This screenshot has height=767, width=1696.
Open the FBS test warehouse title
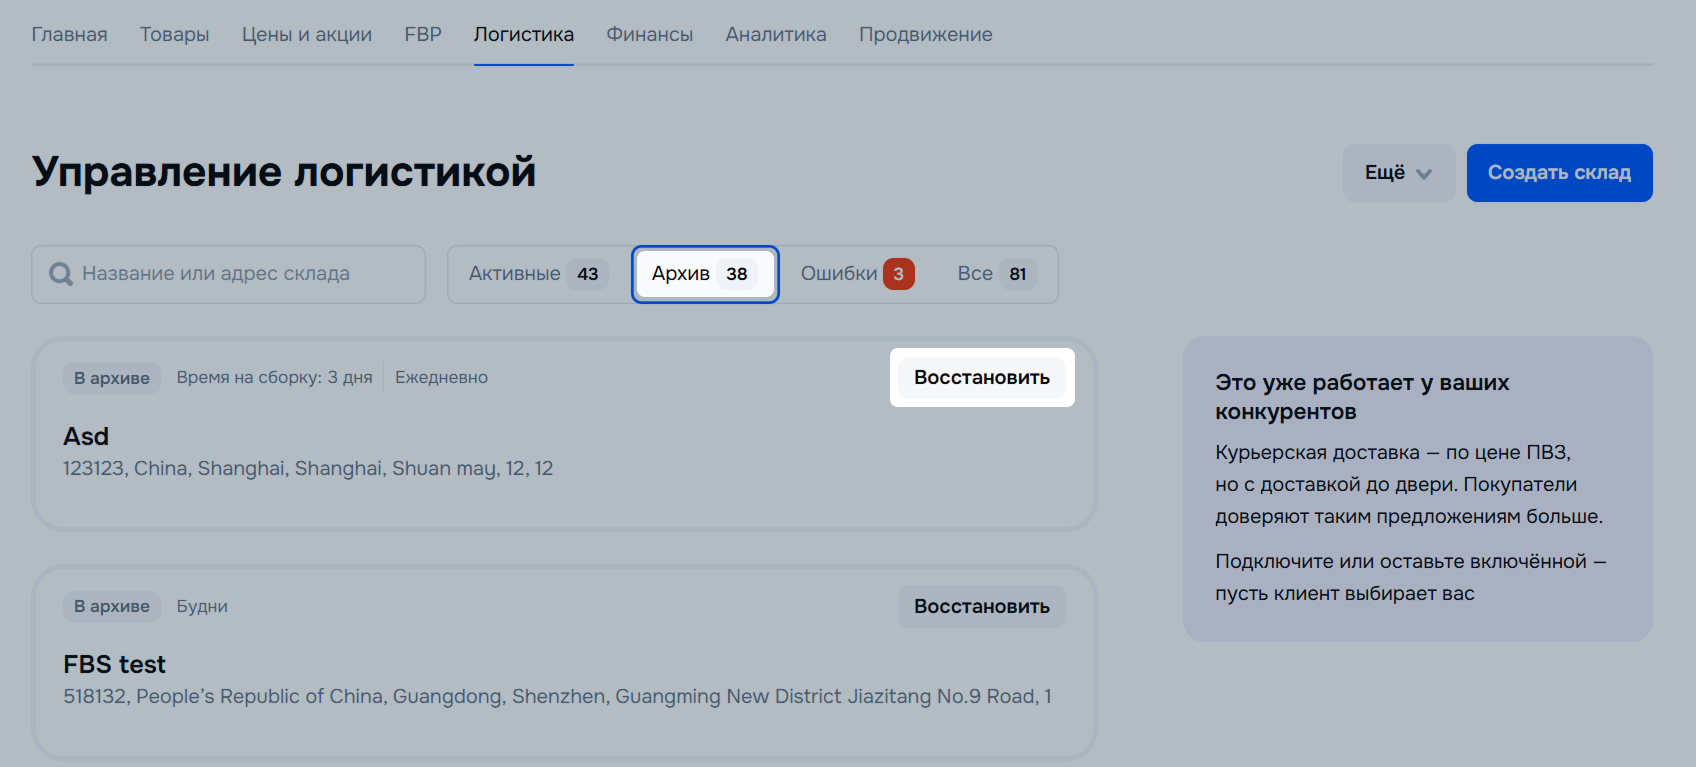click(114, 665)
